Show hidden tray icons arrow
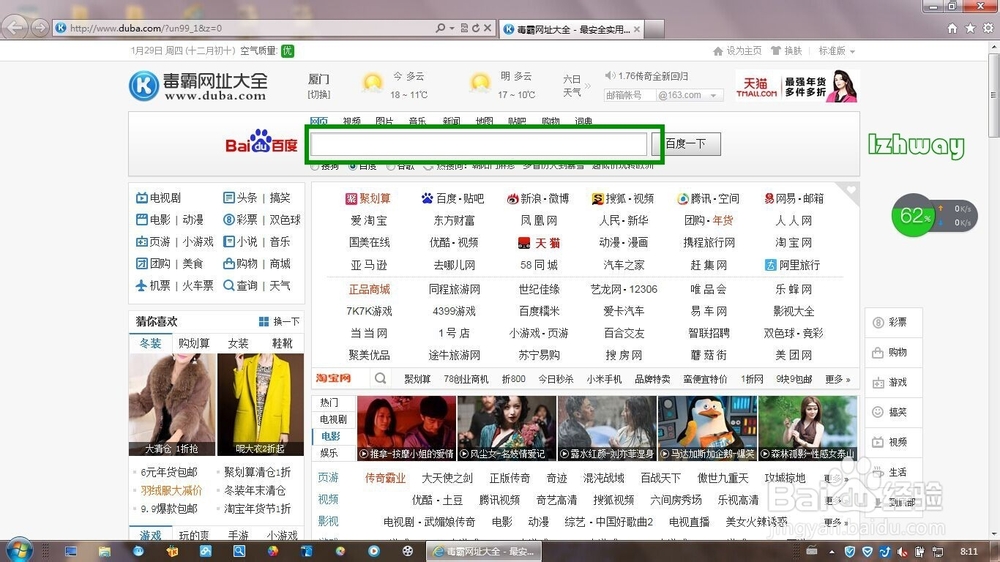The width and height of the screenshot is (1000, 562). [832, 551]
